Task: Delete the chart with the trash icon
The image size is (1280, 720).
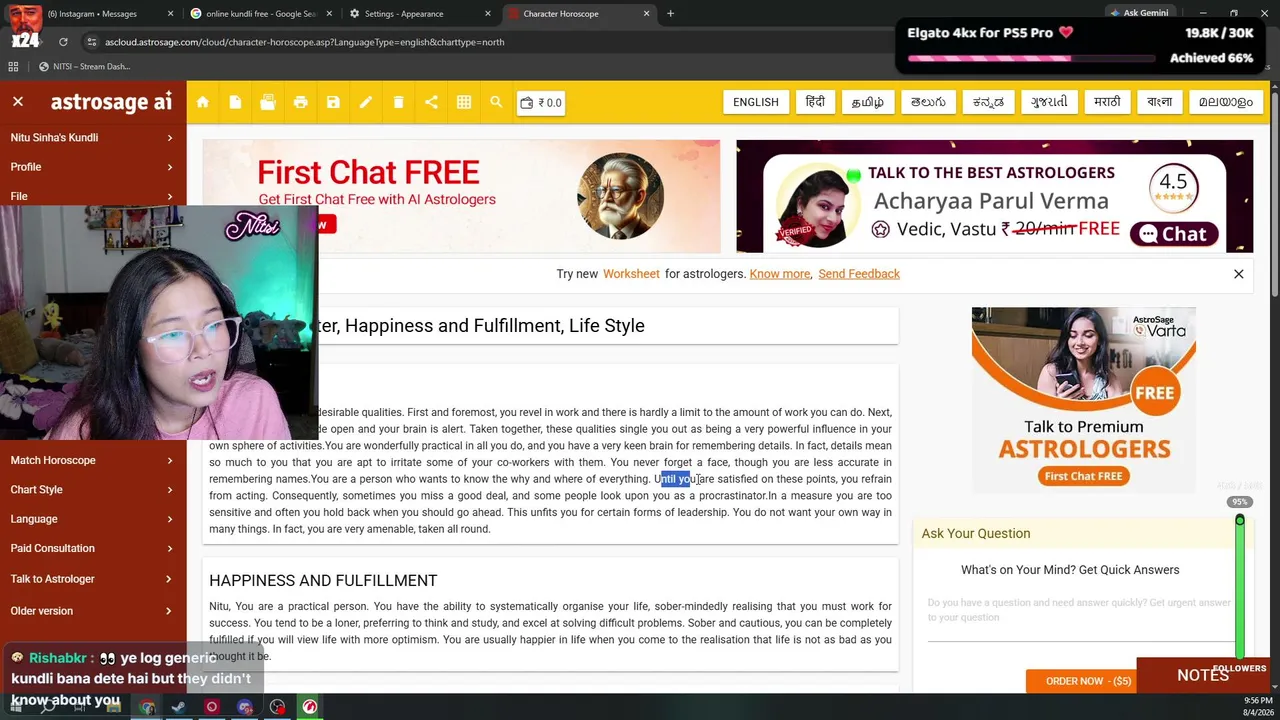Action: pos(398,102)
